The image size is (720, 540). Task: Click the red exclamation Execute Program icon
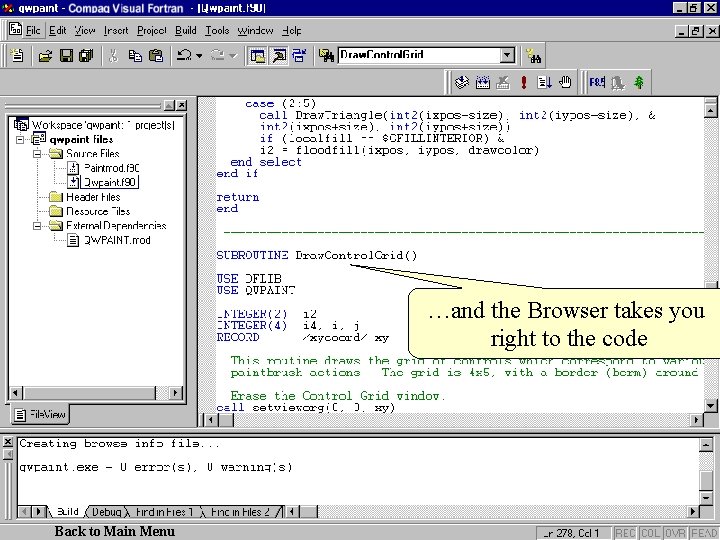click(523, 83)
